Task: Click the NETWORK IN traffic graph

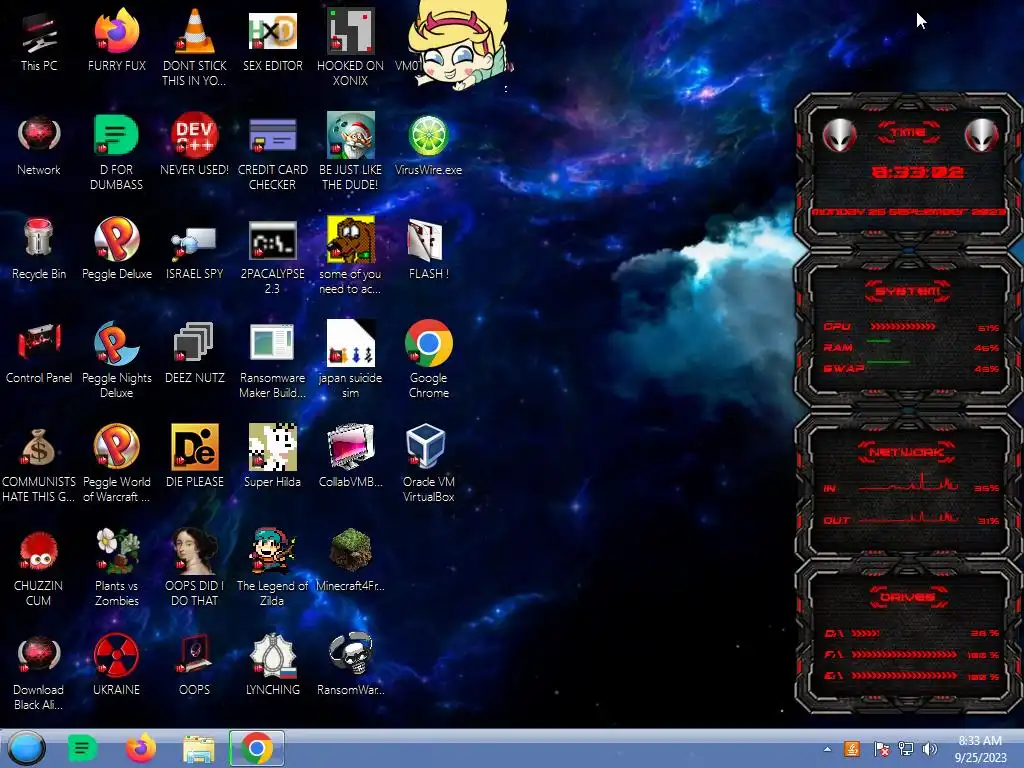Action: point(908,483)
